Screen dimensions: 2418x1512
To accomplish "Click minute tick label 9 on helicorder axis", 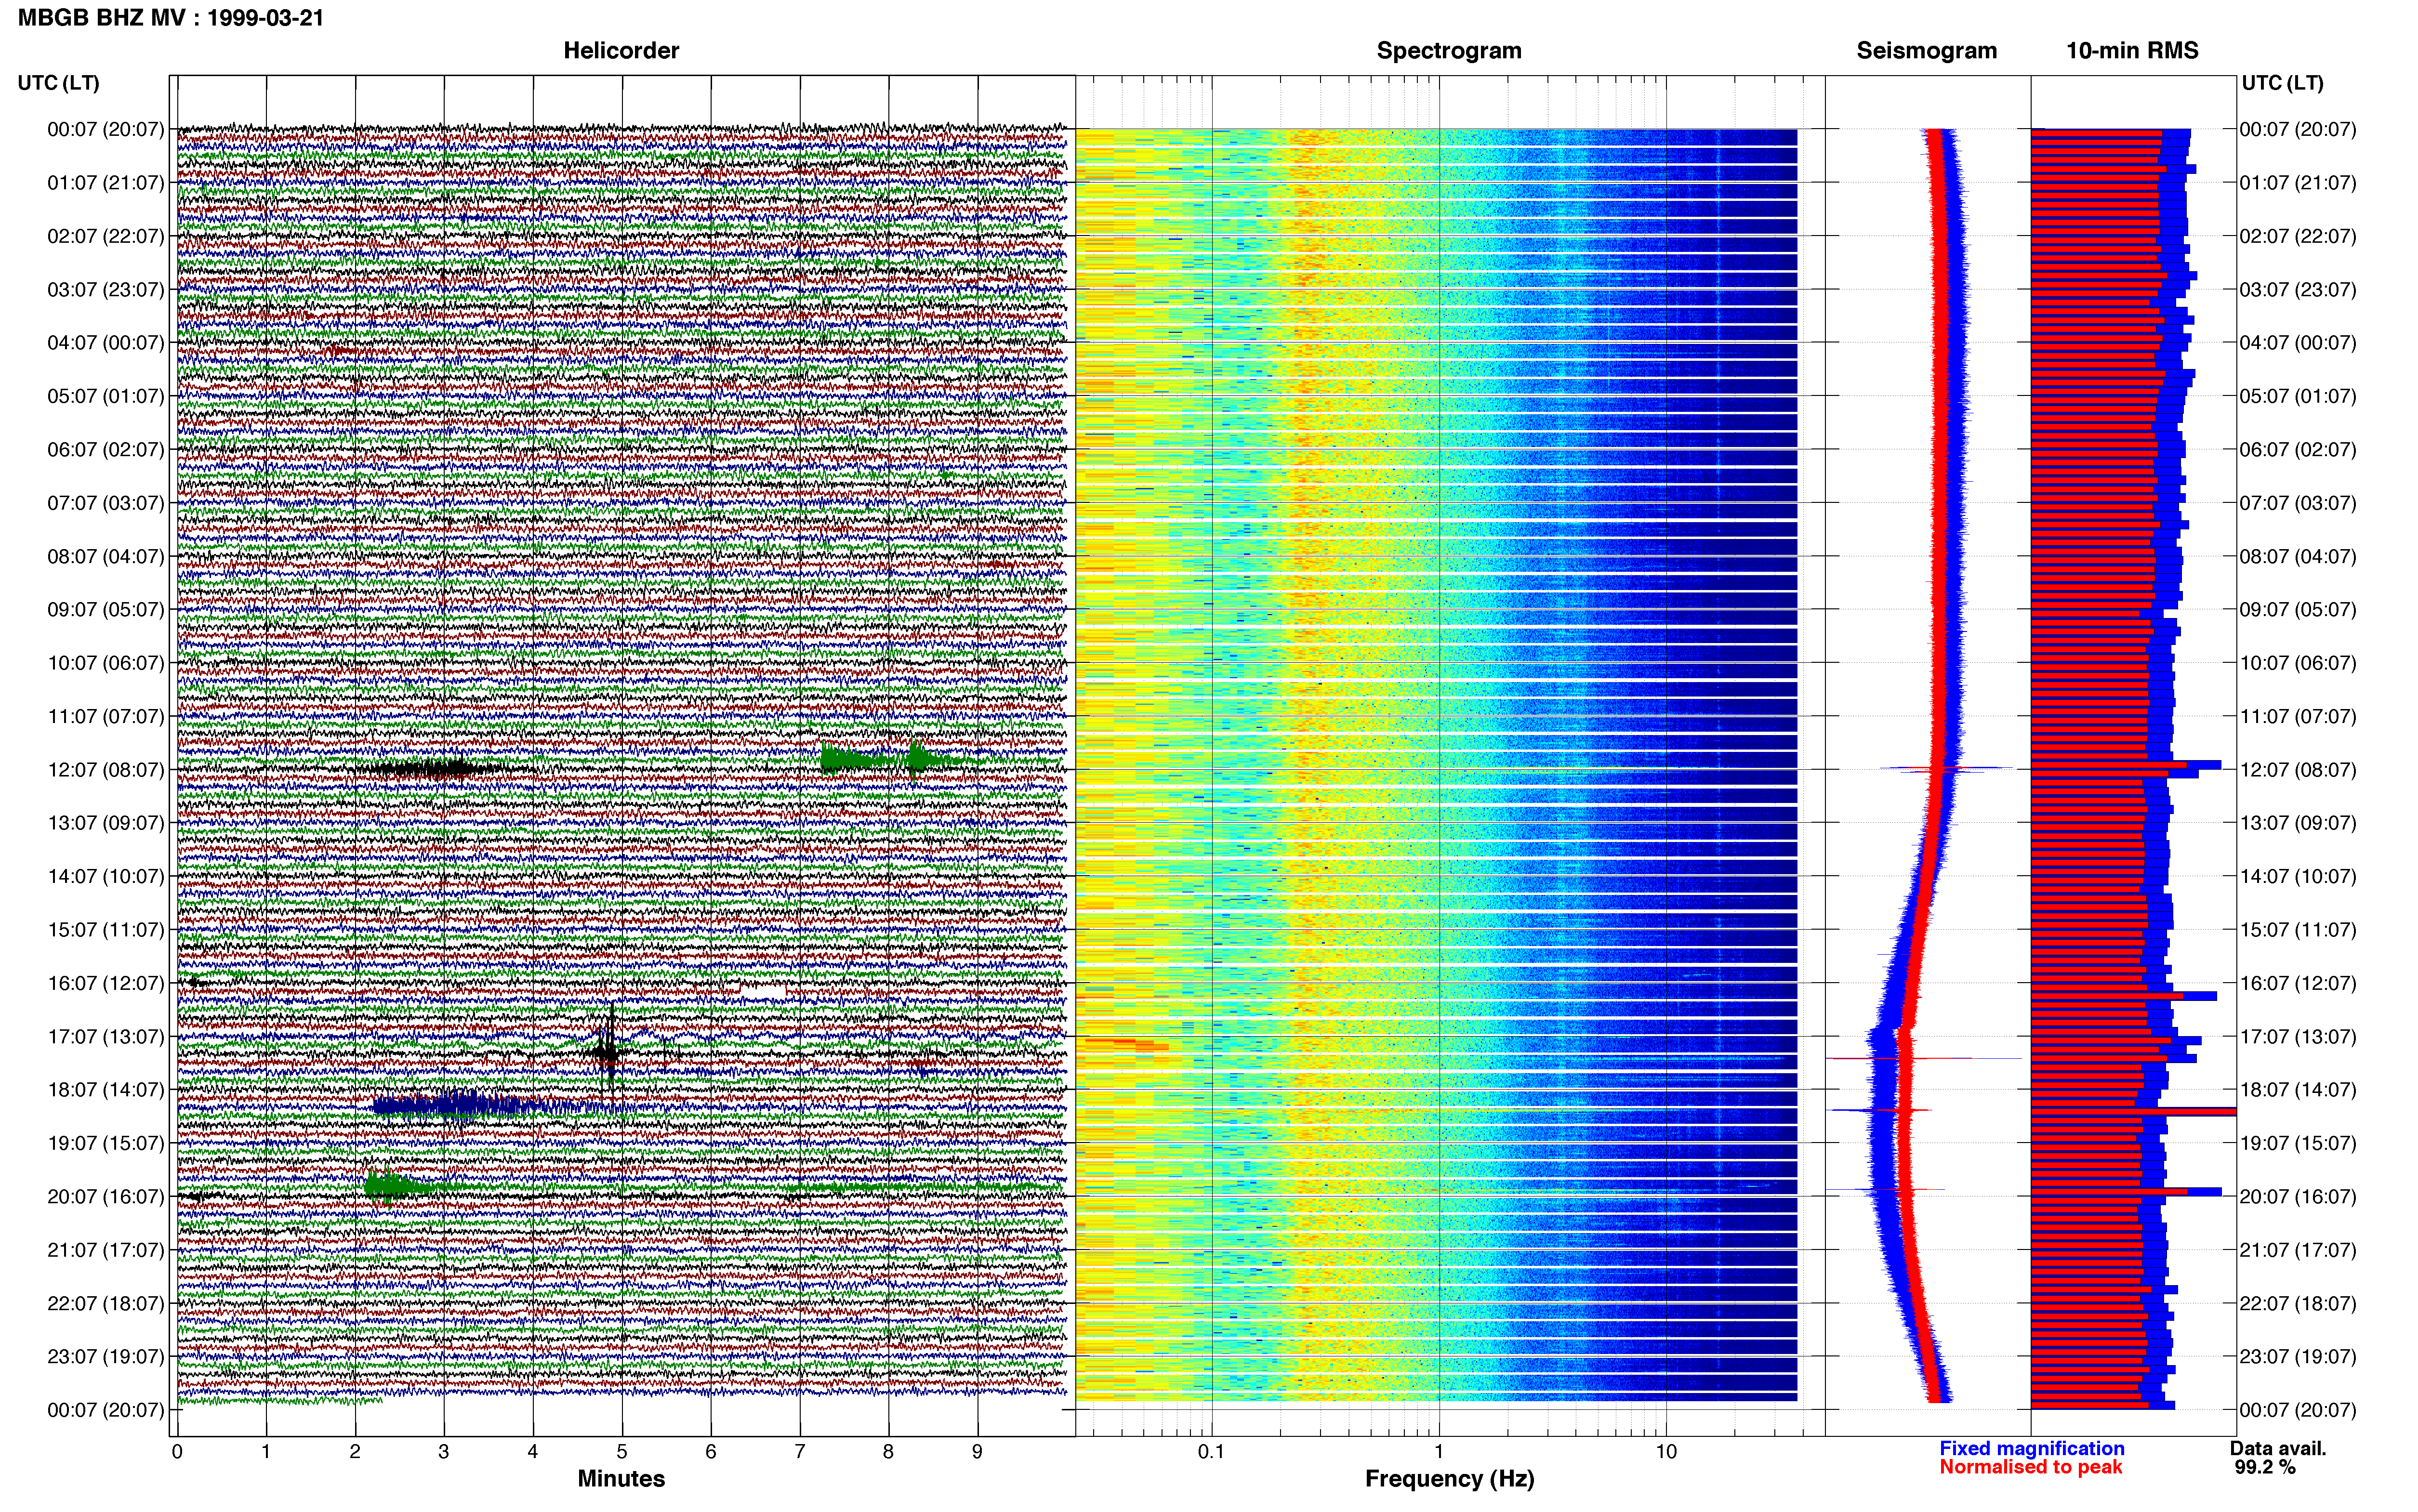I will (x=977, y=1451).
